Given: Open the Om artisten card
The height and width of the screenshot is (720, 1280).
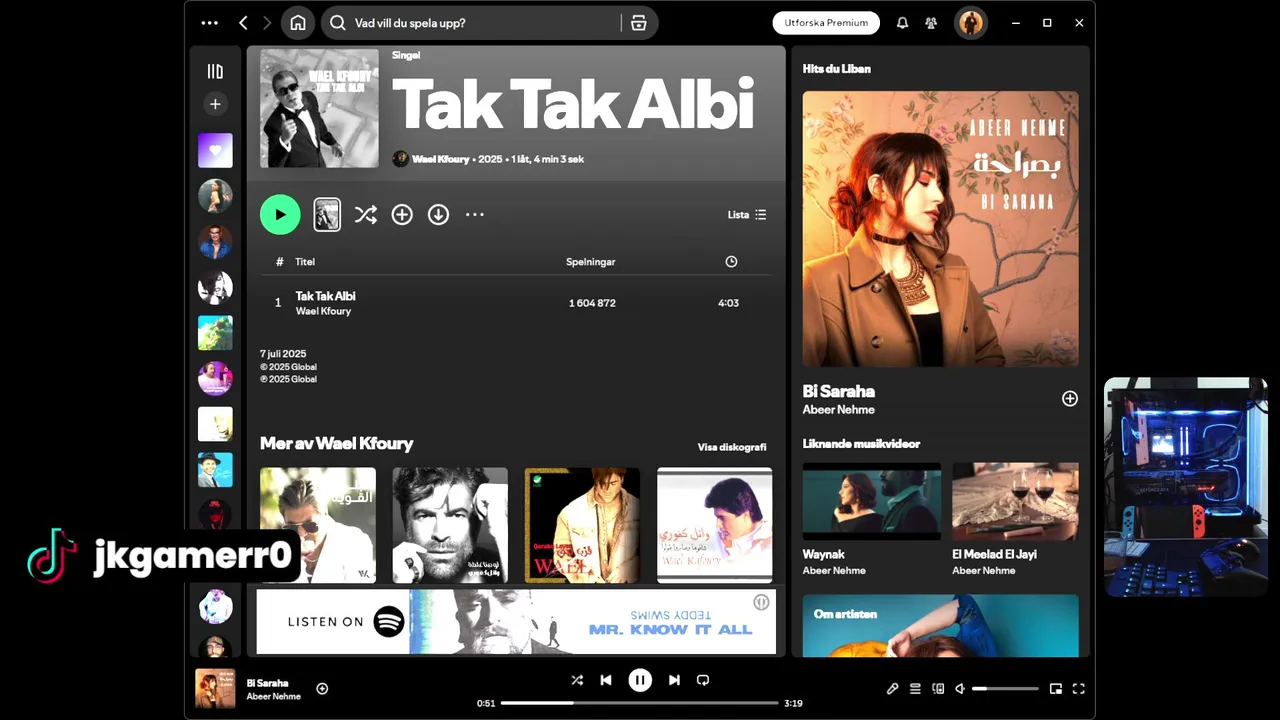Looking at the screenshot, I should 940,626.
